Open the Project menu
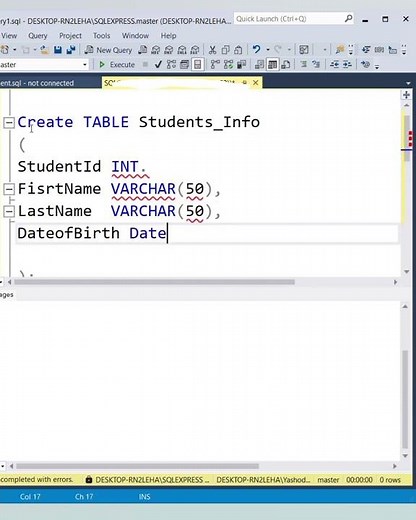This screenshot has width=416, height=520. [x=70, y=36]
